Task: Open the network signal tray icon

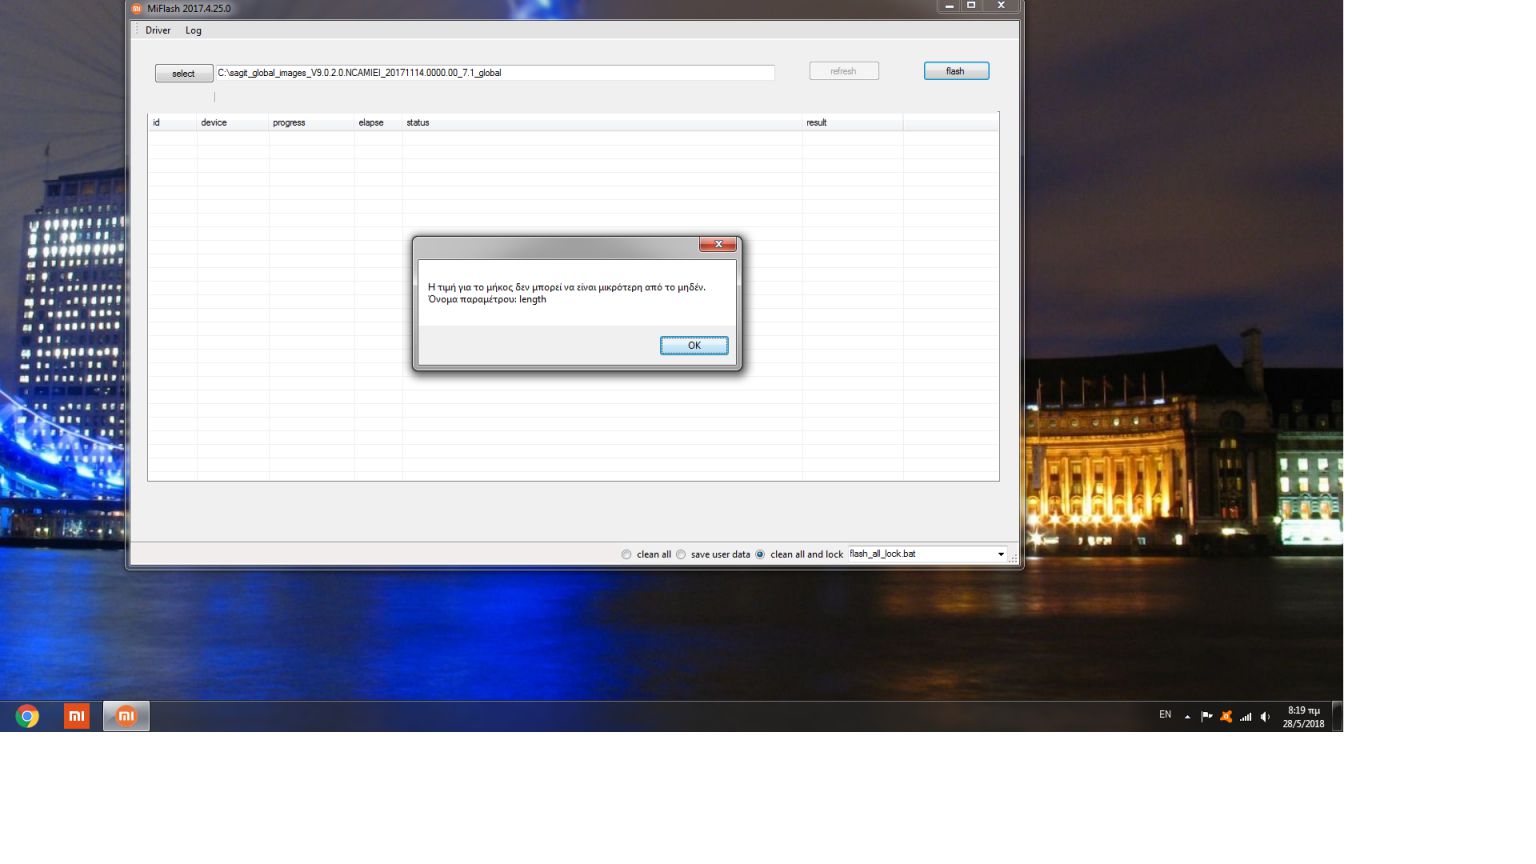Action: click(x=1246, y=717)
